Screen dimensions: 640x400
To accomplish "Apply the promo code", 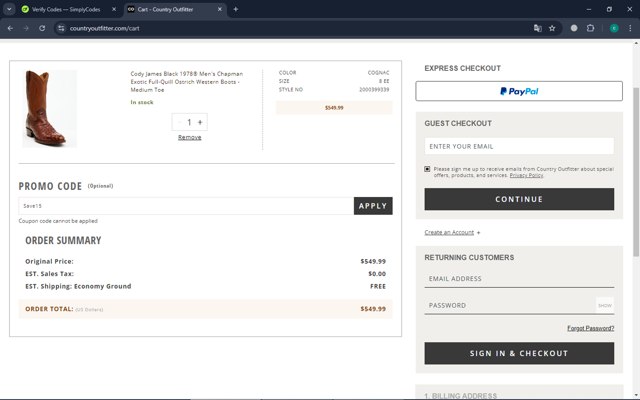I will click(x=373, y=206).
